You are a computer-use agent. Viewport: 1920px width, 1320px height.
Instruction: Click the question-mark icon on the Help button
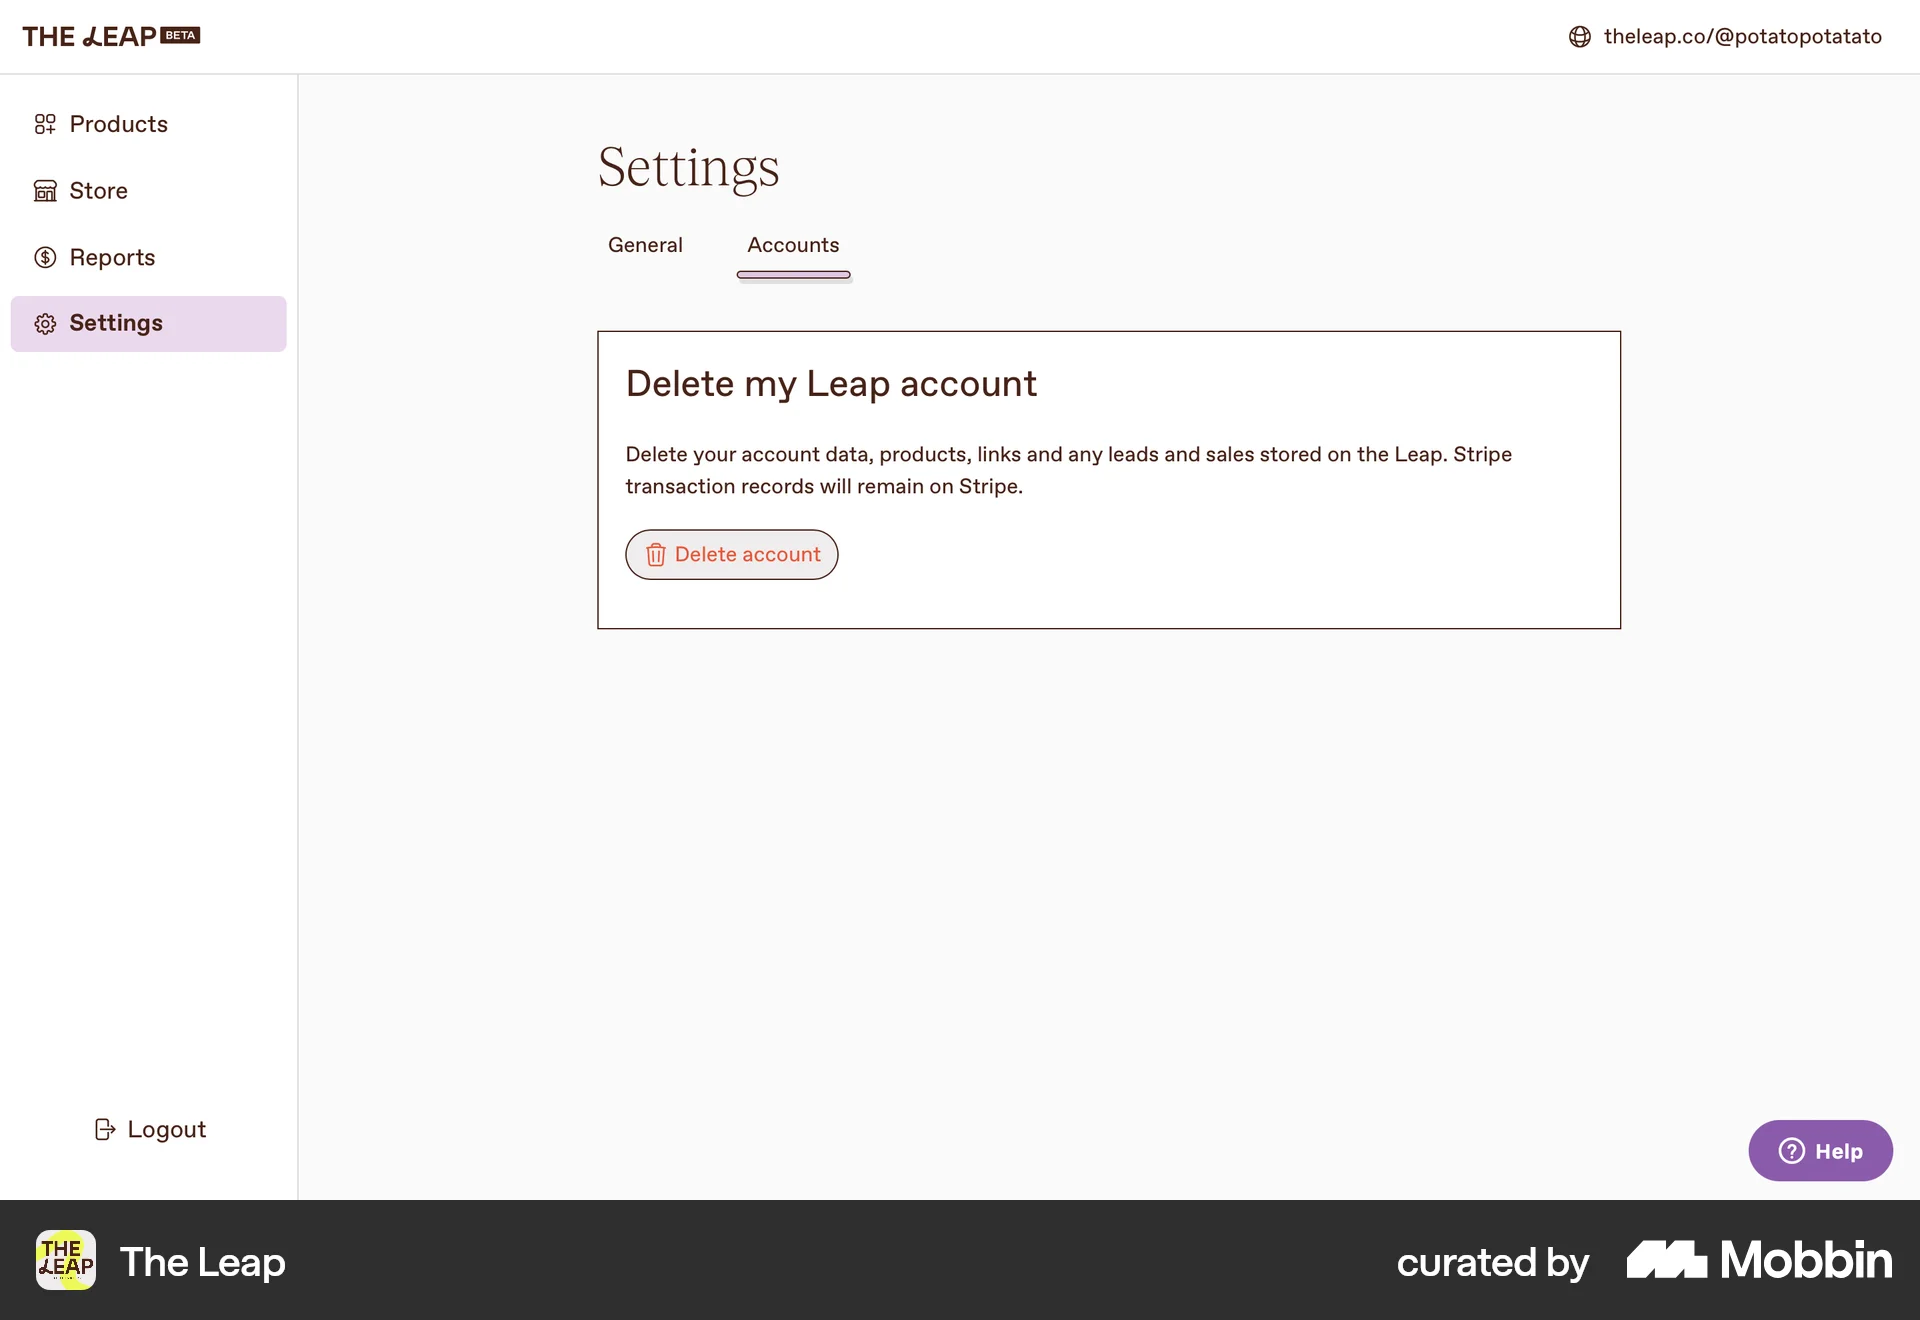[1791, 1151]
